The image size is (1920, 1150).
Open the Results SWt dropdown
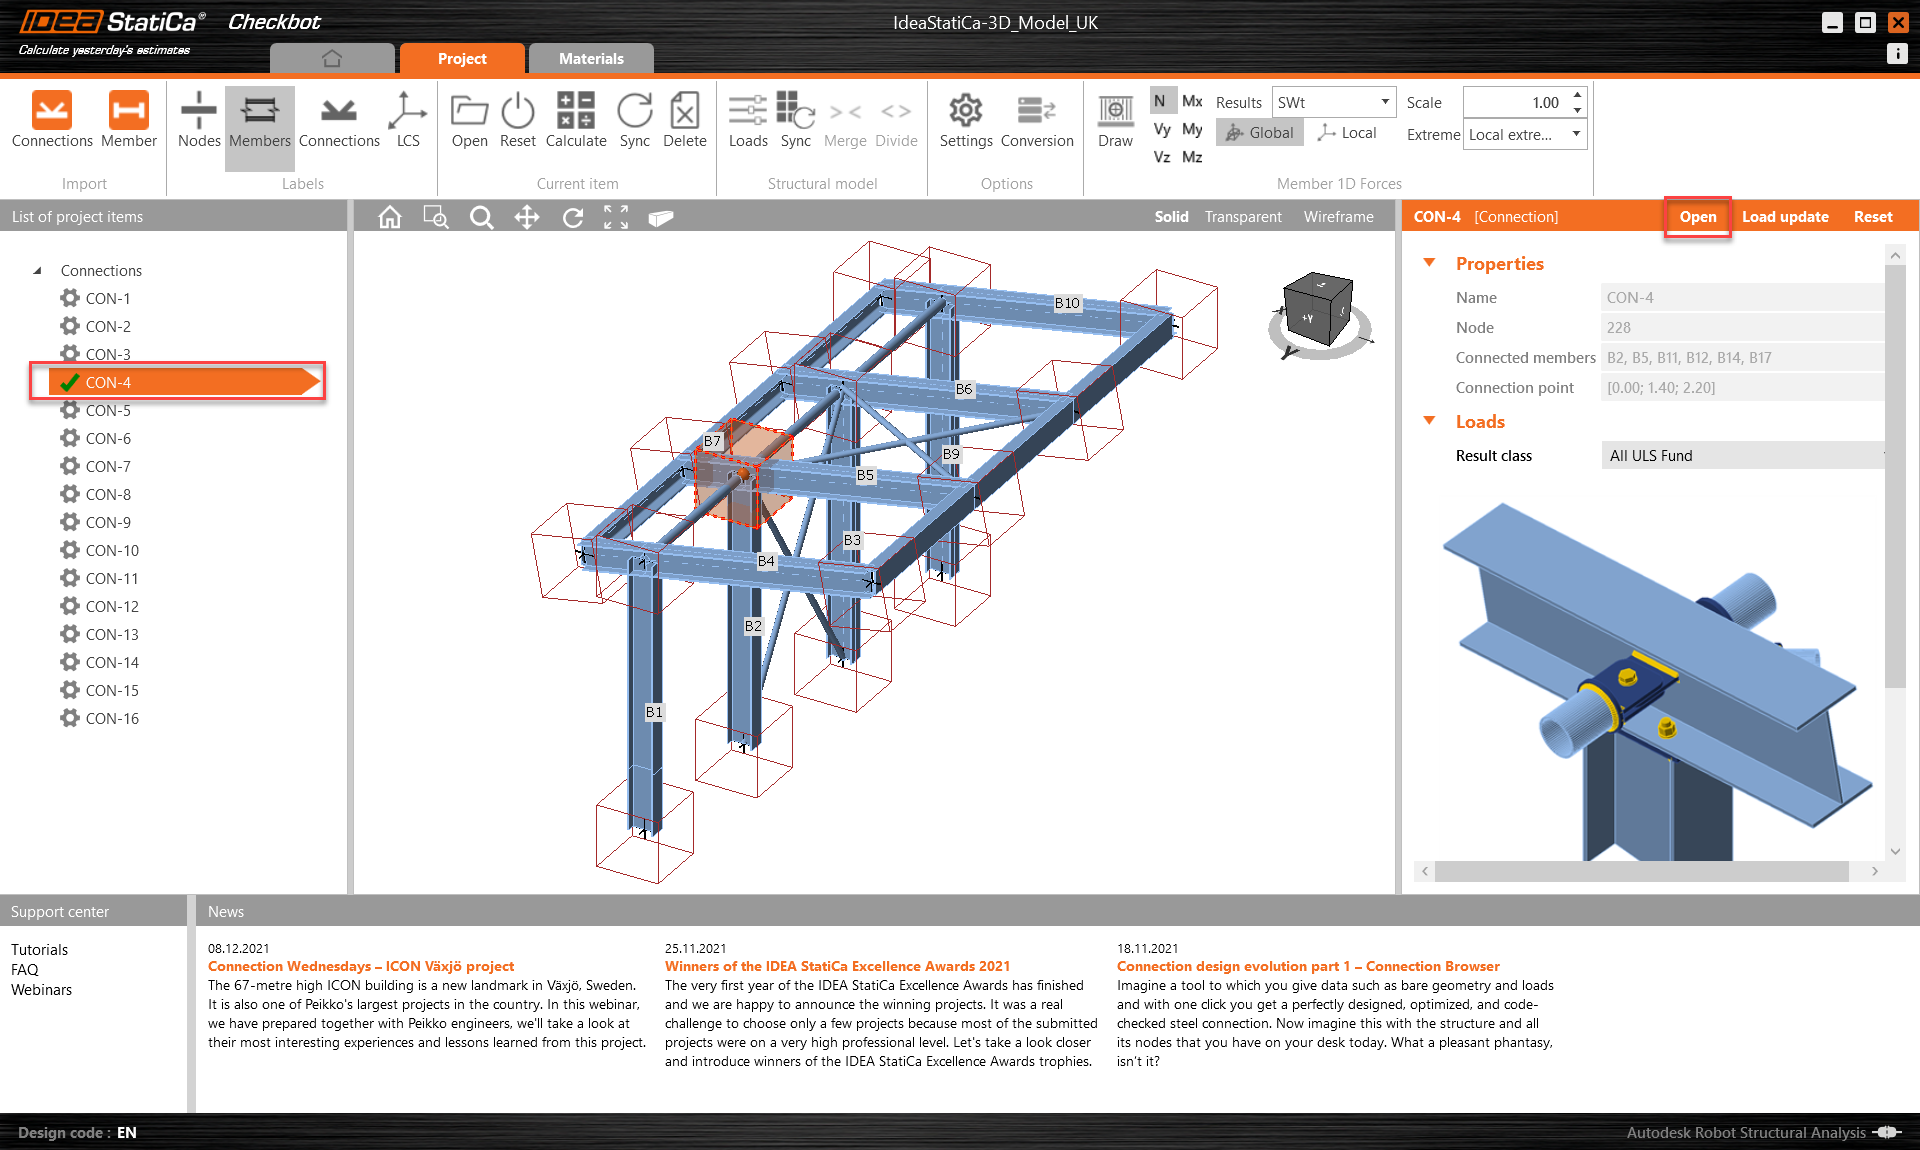coord(1333,102)
